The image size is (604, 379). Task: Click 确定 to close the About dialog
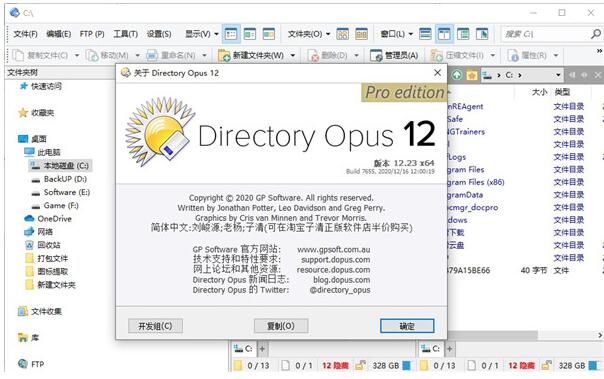pyautogui.click(x=407, y=326)
